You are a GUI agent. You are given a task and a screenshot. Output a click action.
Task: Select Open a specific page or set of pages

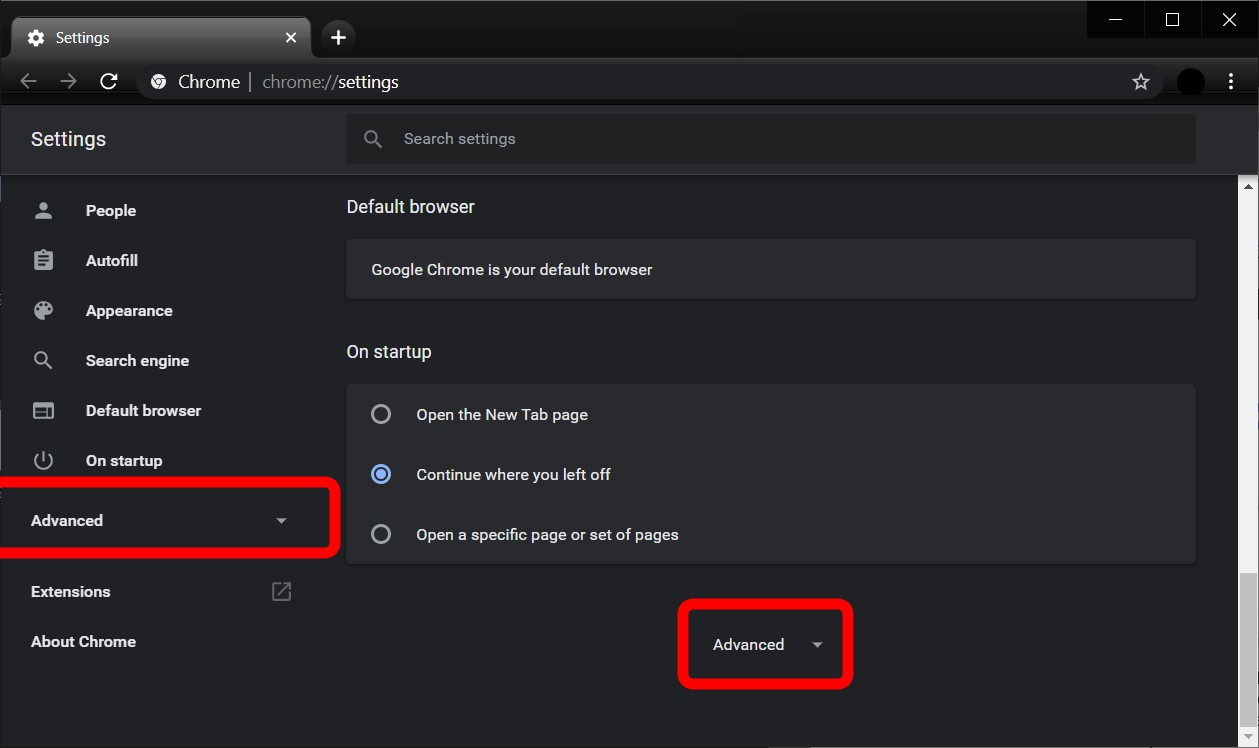click(x=381, y=534)
